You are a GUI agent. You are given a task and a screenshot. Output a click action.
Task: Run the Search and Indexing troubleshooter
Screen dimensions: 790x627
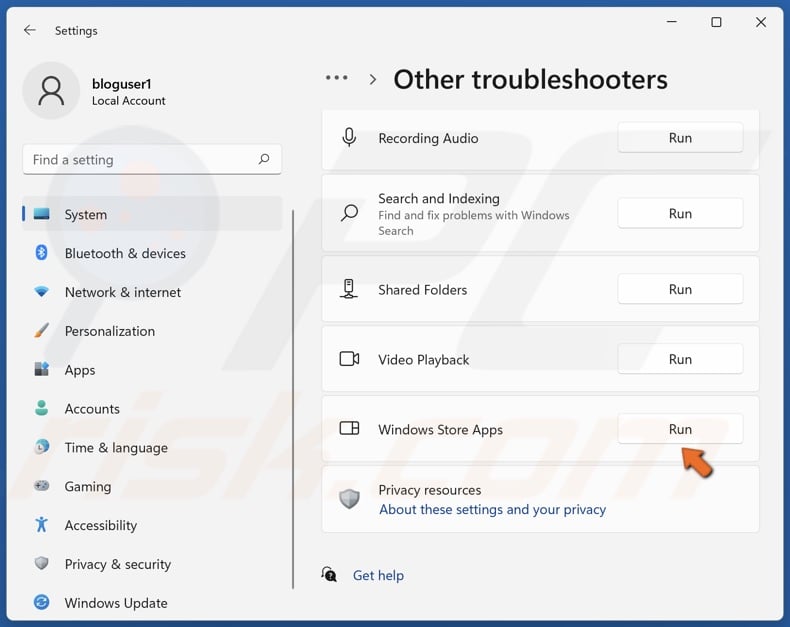(x=680, y=213)
